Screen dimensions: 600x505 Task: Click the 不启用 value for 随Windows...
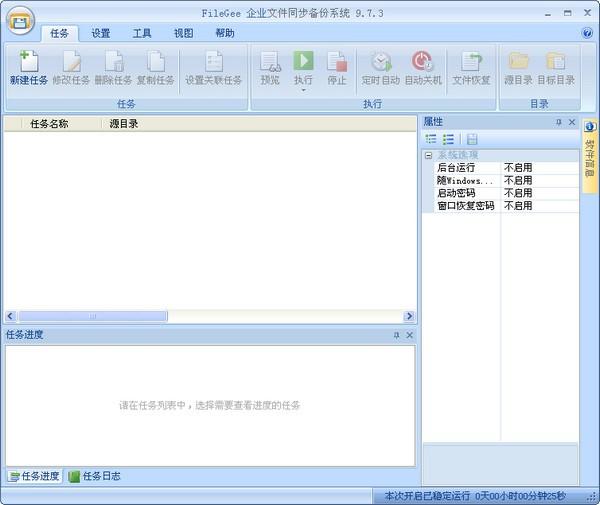click(x=518, y=180)
